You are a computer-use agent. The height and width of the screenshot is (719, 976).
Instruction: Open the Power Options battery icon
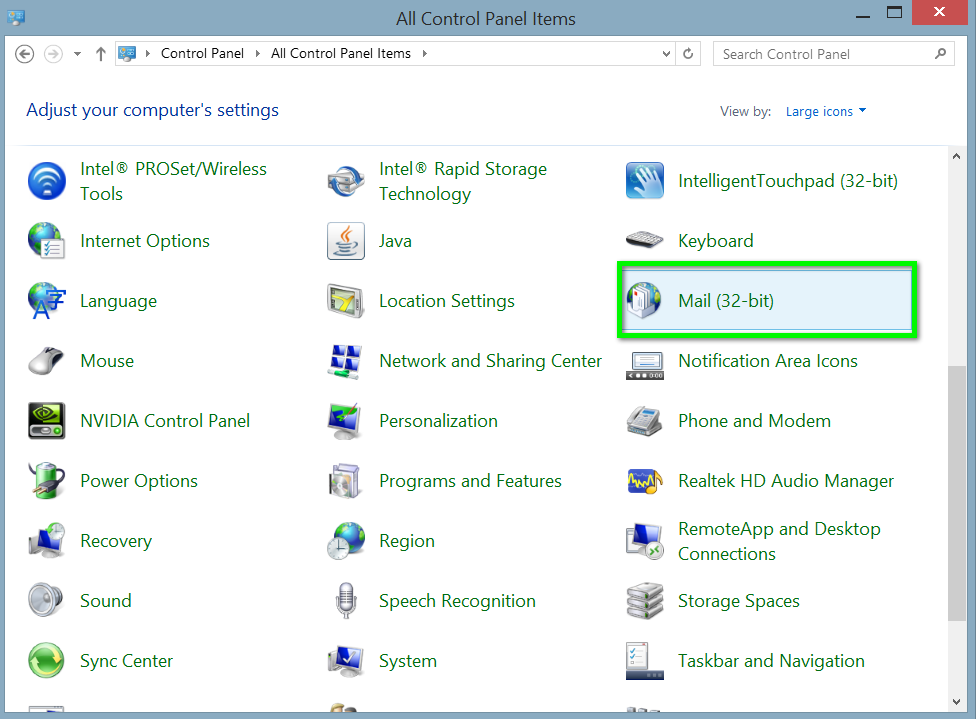(47, 481)
